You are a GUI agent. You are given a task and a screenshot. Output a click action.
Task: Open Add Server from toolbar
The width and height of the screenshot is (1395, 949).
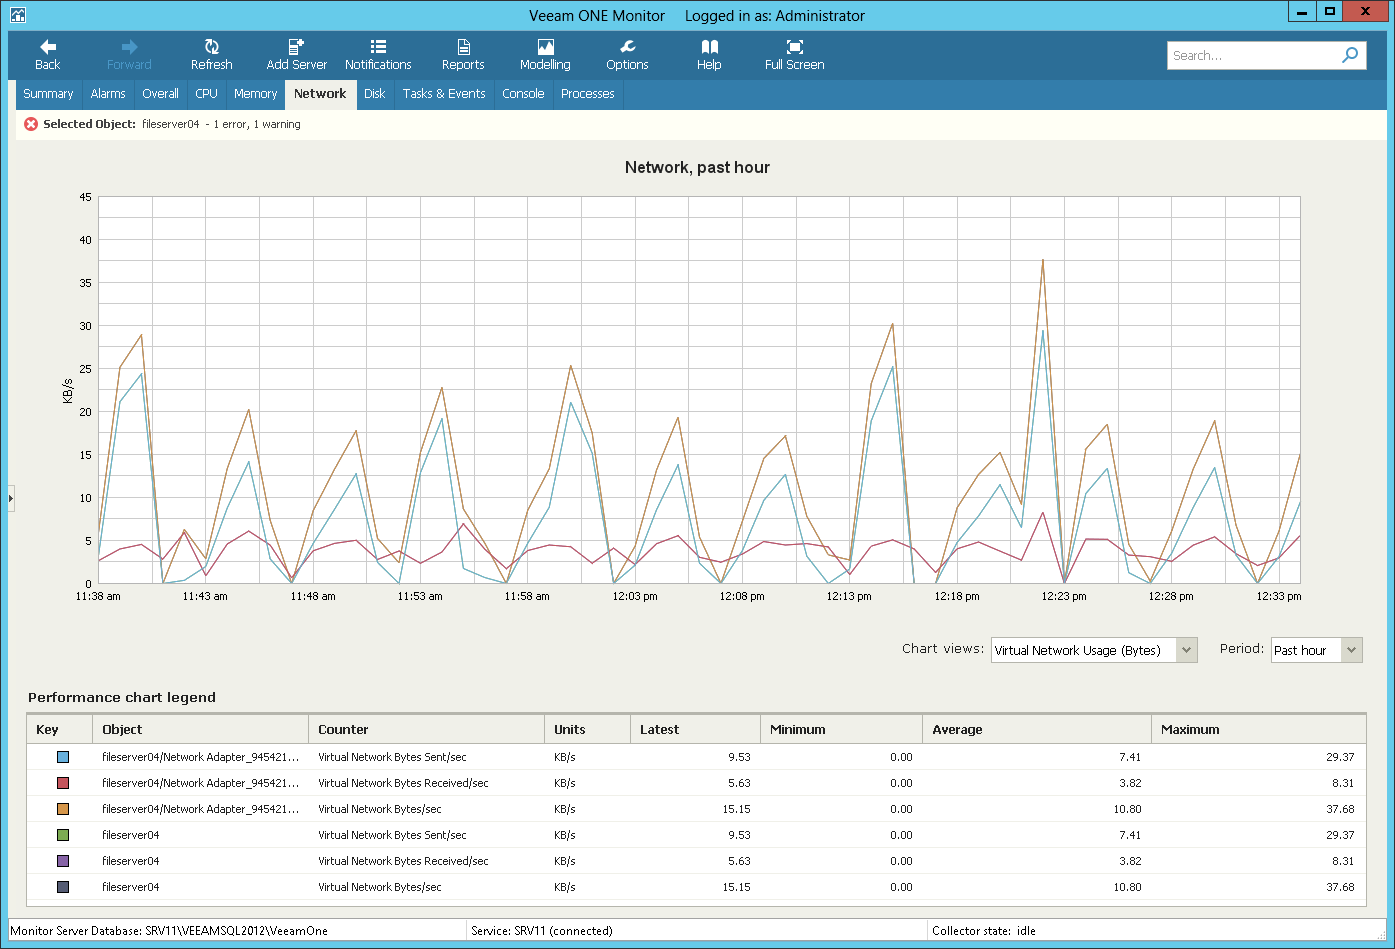[x=296, y=55]
